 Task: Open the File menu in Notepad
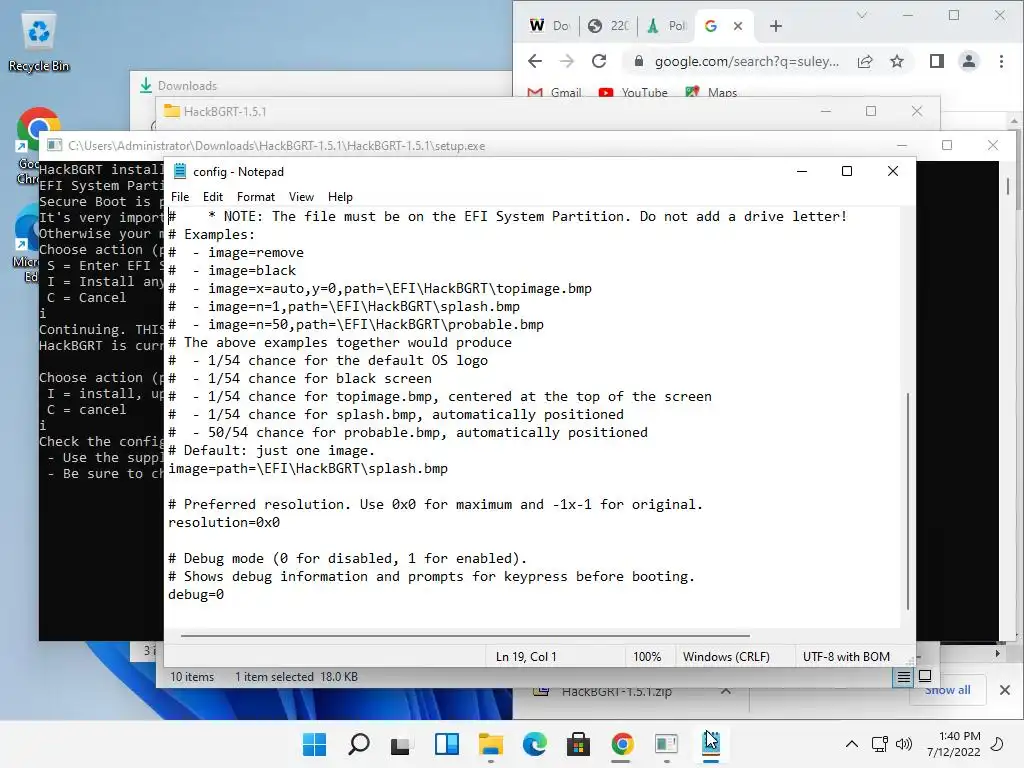[180, 197]
